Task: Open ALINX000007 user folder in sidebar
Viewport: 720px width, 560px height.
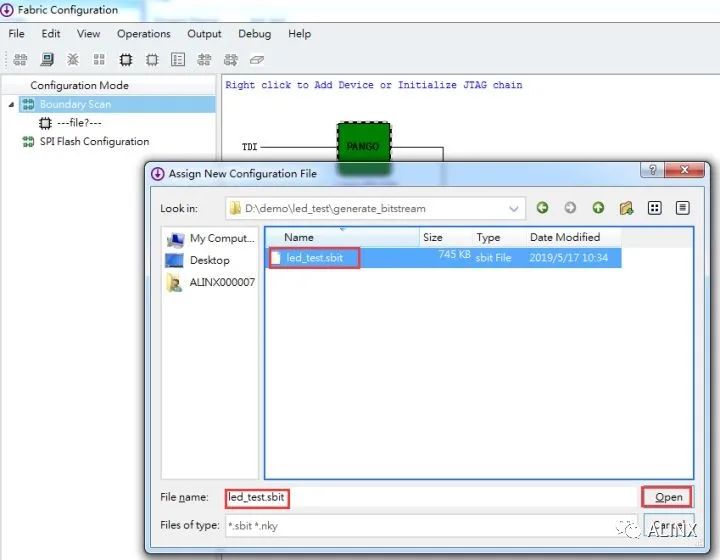Action: point(210,282)
